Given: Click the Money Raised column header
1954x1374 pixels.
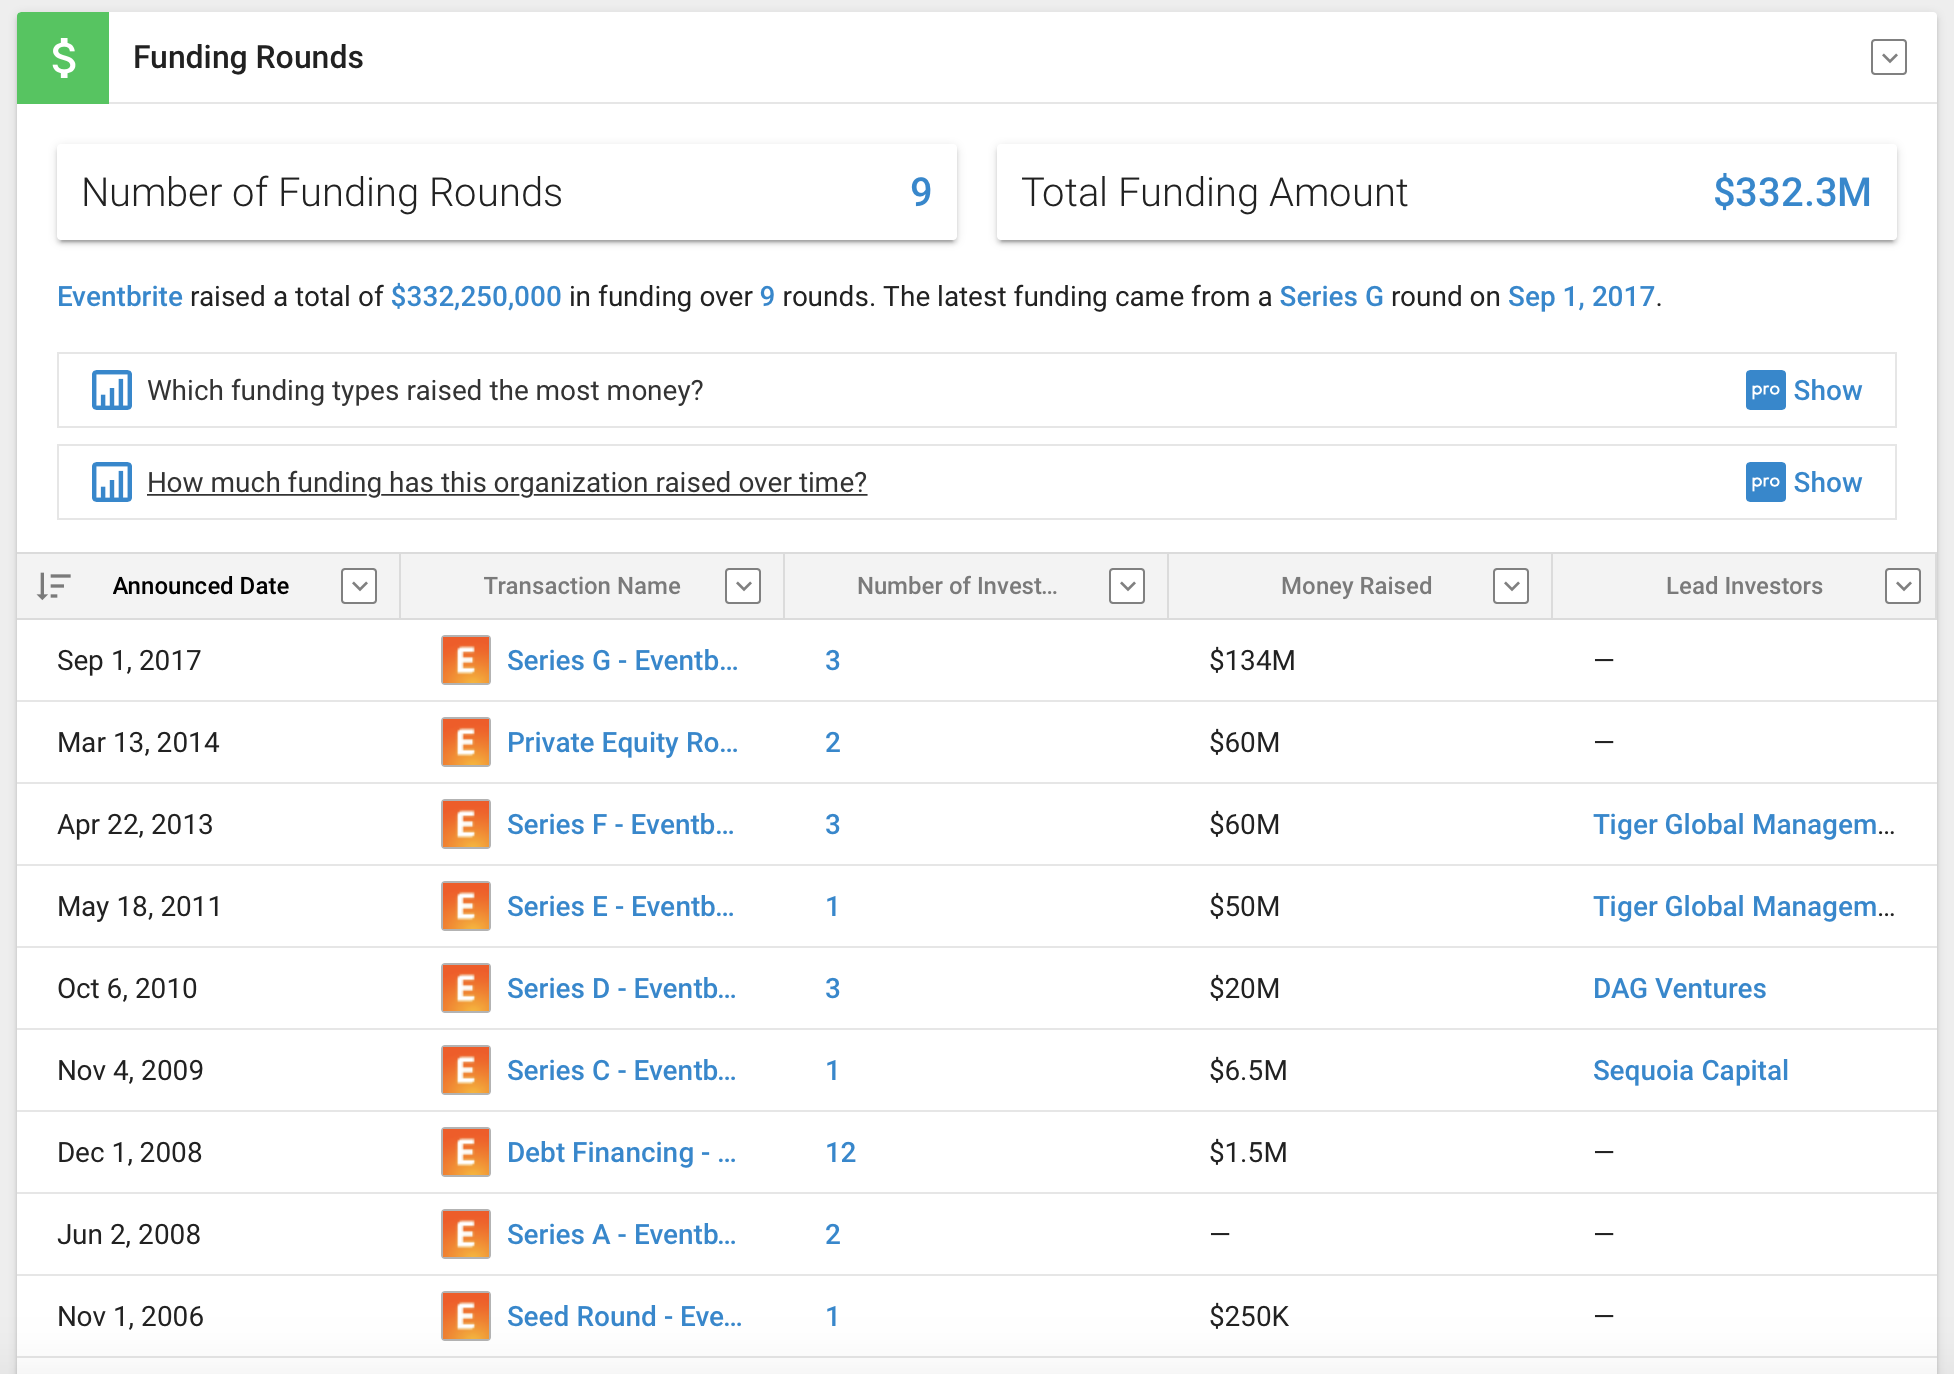Looking at the screenshot, I should click(1356, 586).
